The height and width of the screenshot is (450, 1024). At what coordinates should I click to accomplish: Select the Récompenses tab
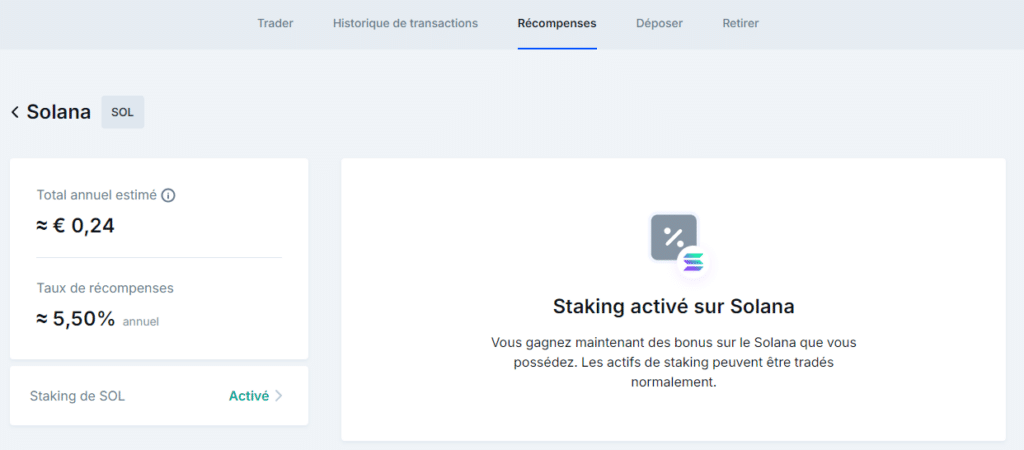(x=556, y=24)
